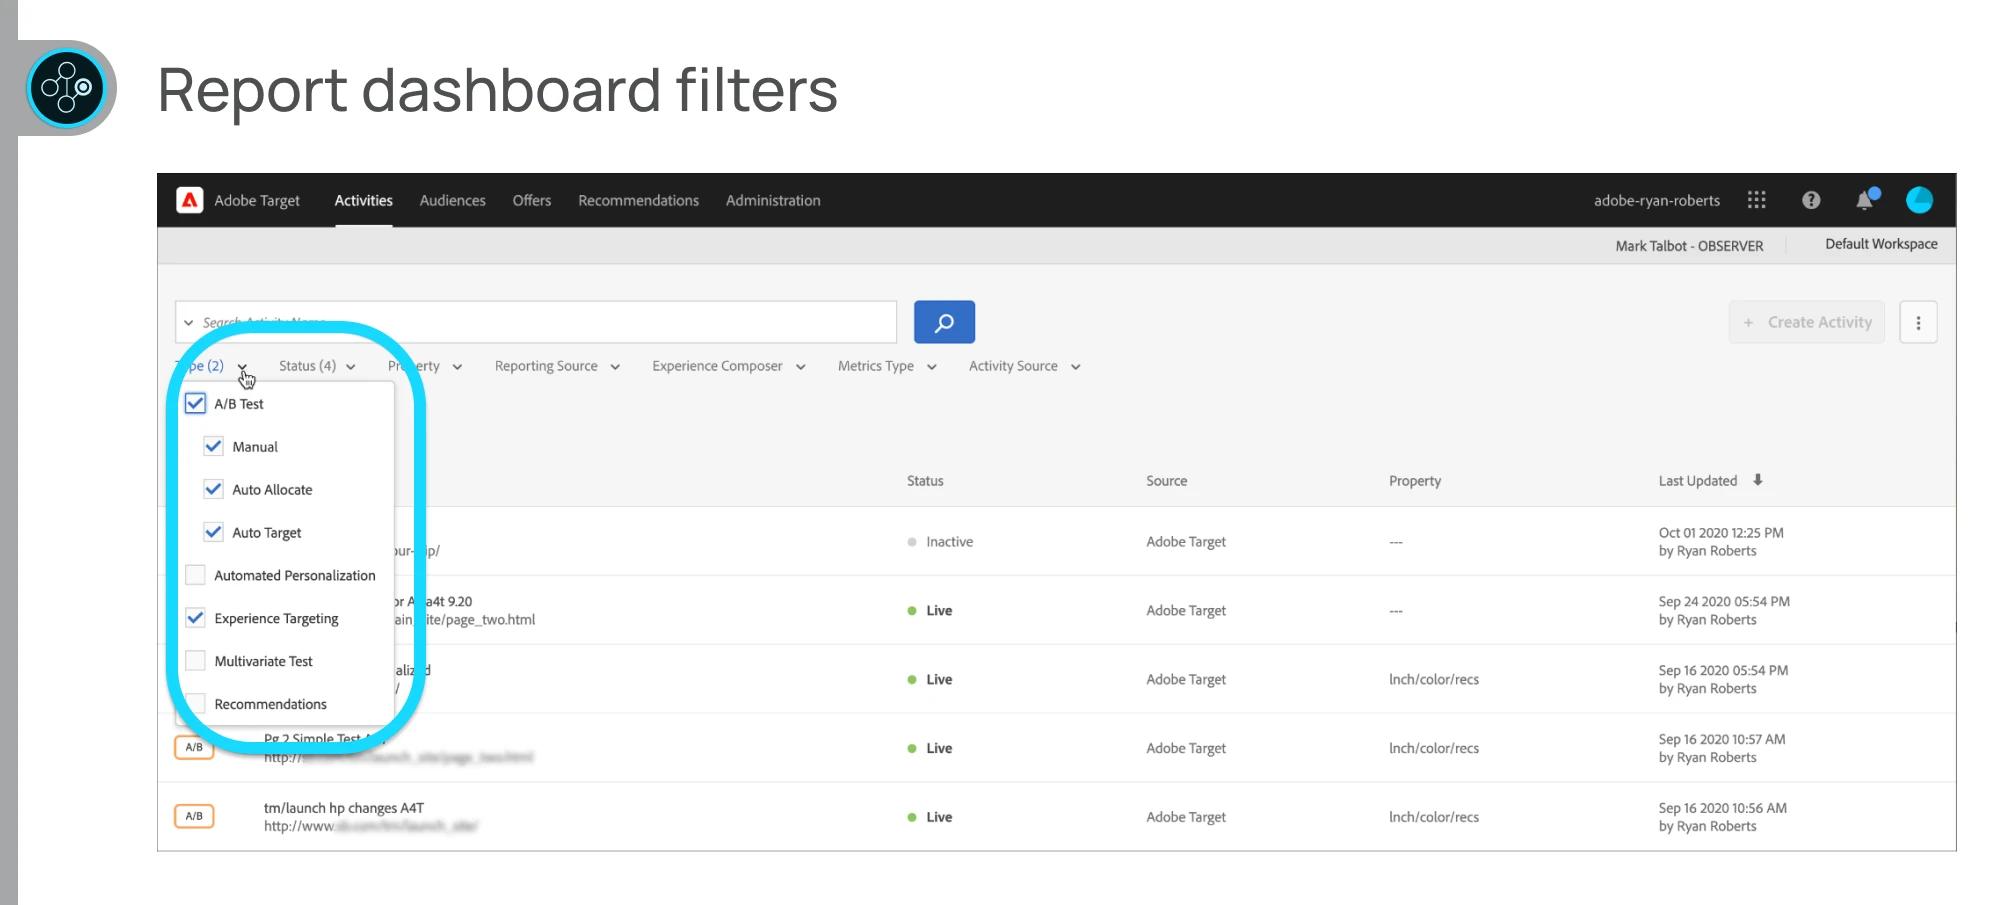
Task: Check the Multivariate Test checkbox
Action: tap(195, 661)
